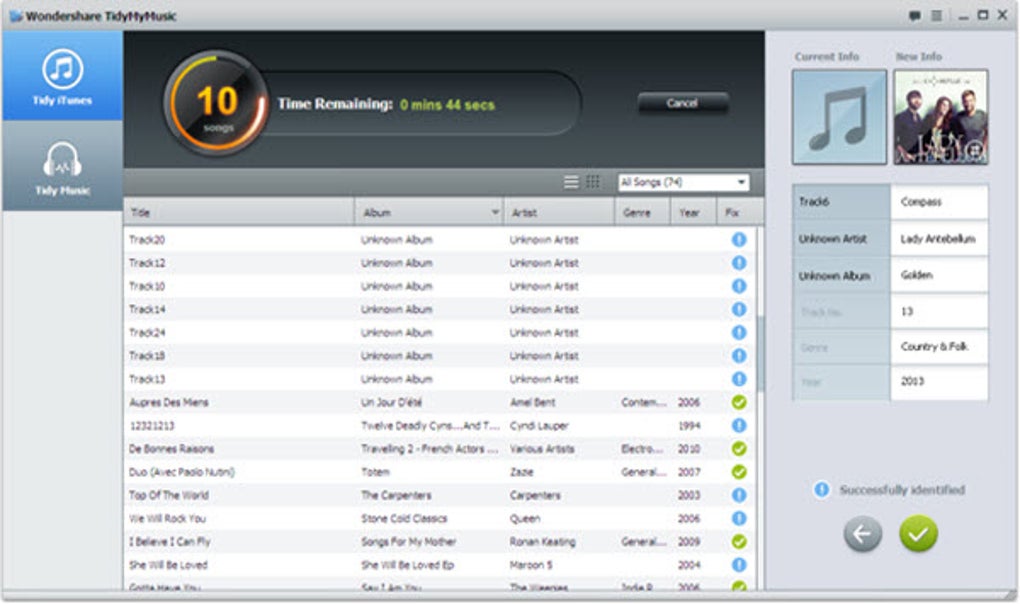The height and width of the screenshot is (604, 1020).
Task: Edit the new genre field Country & Folk
Action: 939,347
